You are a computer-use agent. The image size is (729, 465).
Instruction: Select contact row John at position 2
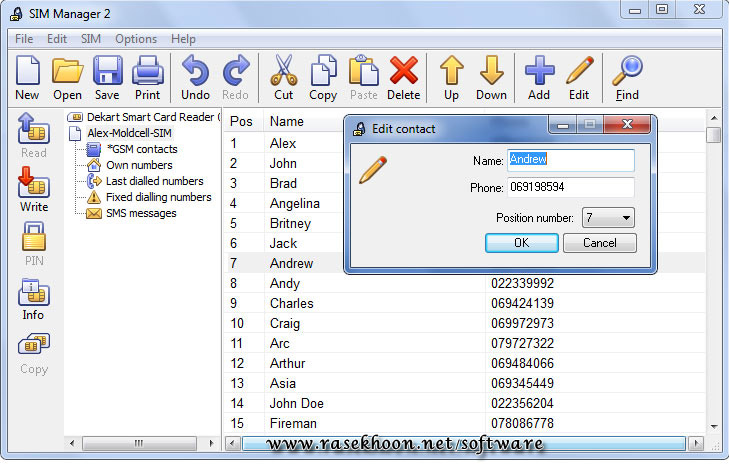pos(284,163)
